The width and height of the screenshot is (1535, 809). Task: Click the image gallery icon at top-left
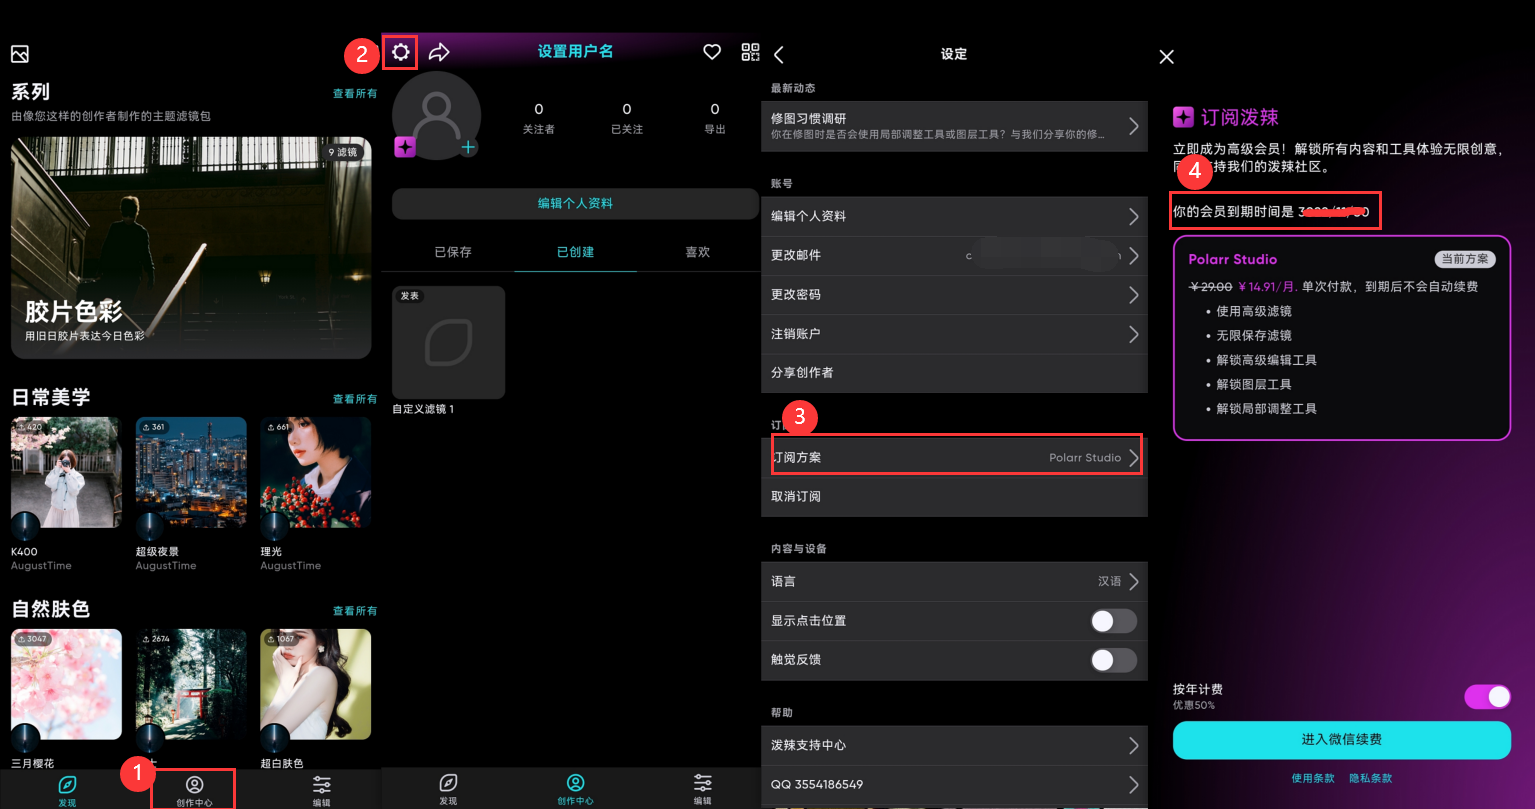tap(20, 54)
